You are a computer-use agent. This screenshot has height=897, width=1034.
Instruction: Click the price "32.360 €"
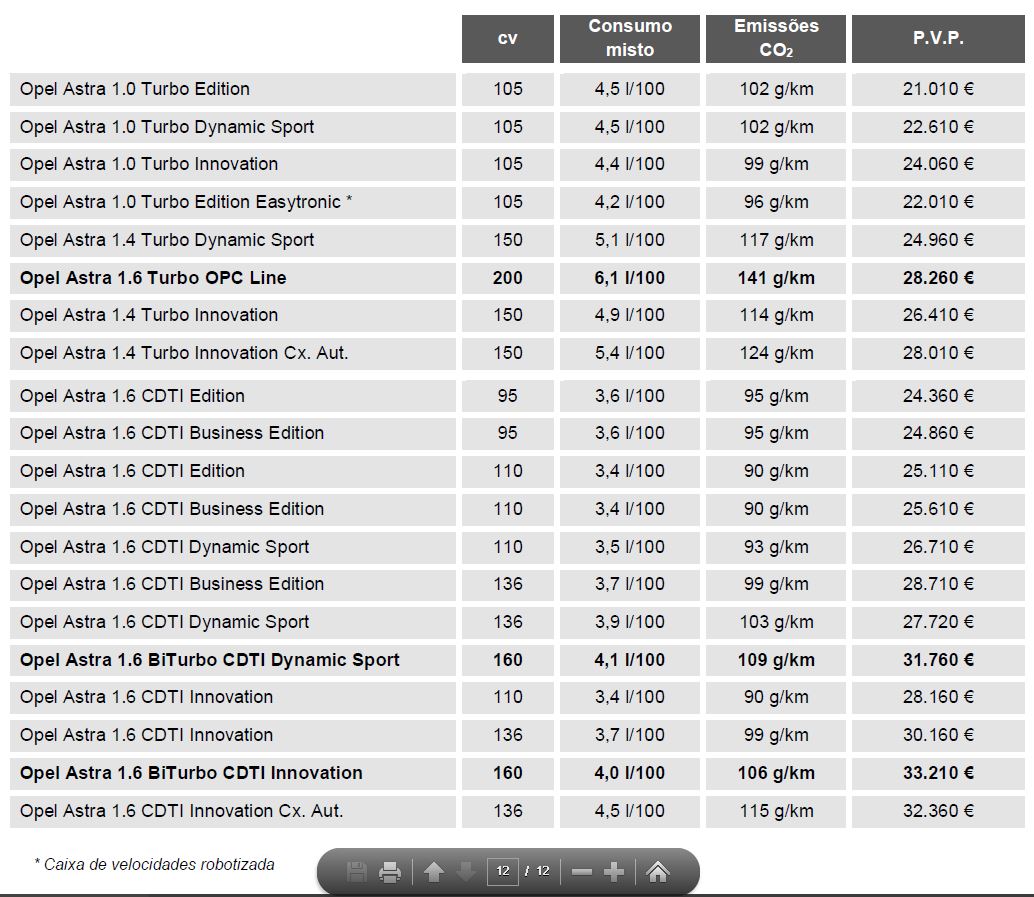(938, 811)
